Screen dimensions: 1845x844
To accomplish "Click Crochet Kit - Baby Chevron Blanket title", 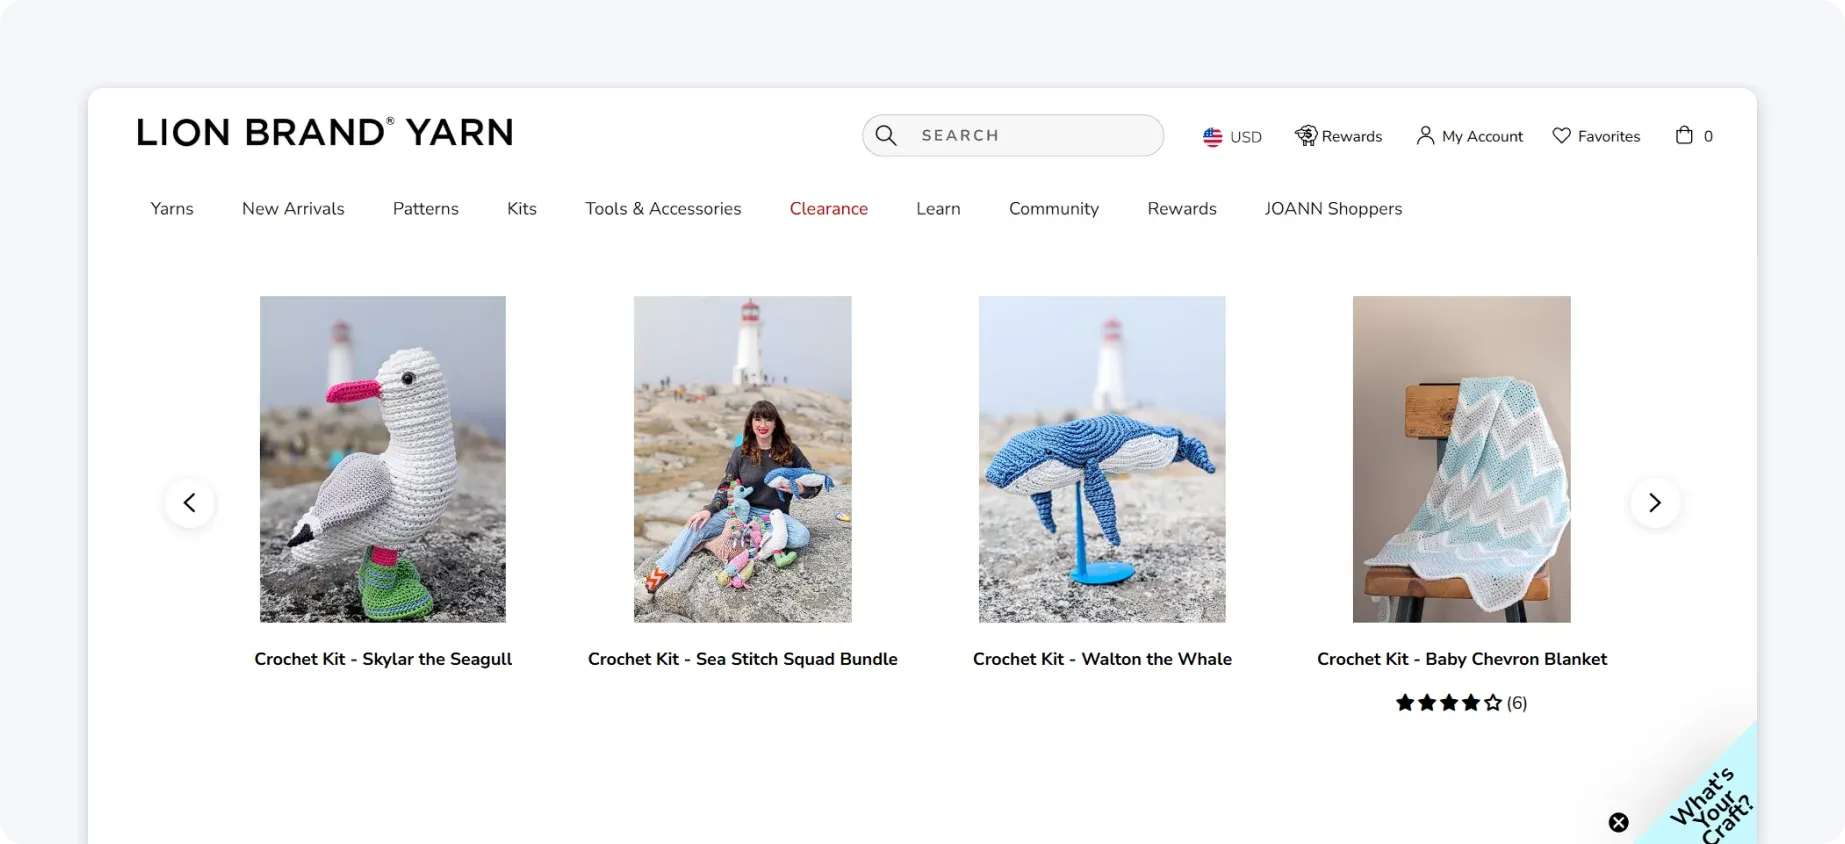I will 1462,659.
